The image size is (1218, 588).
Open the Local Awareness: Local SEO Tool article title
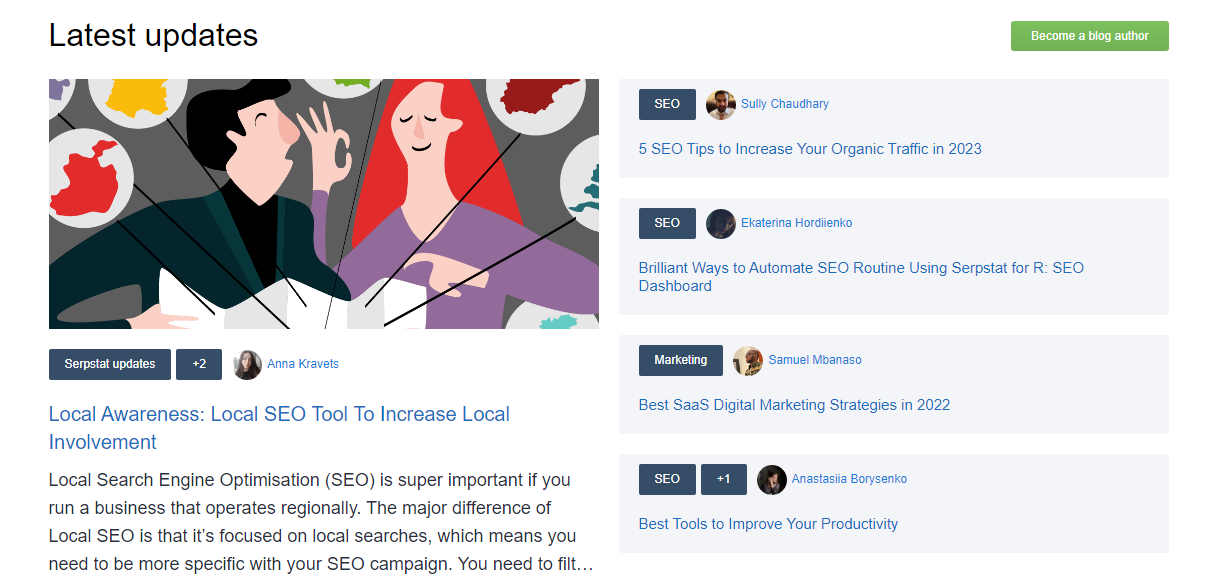pyautogui.click(x=279, y=428)
